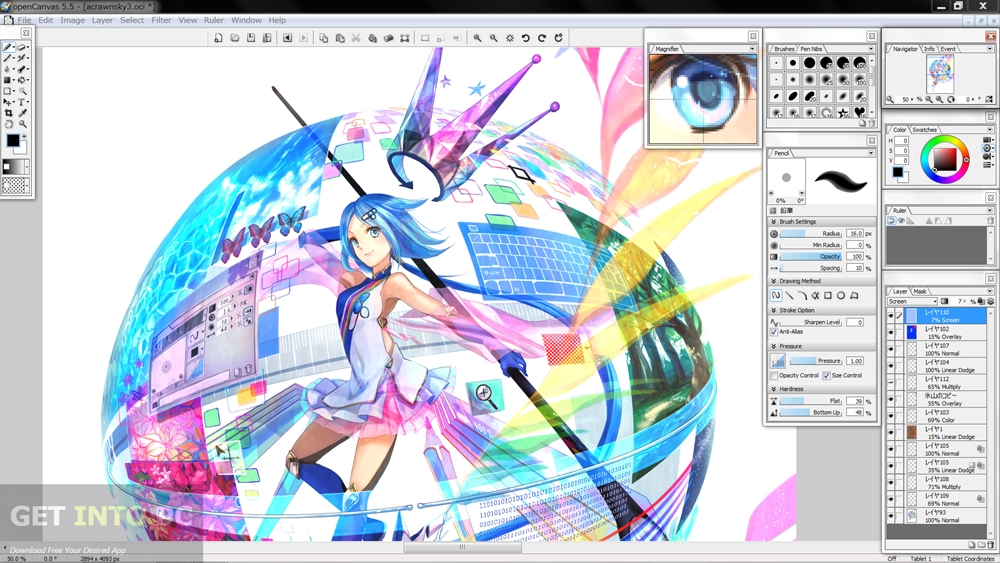Click the rotate clockwise toolbar icon

click(542, 38)
